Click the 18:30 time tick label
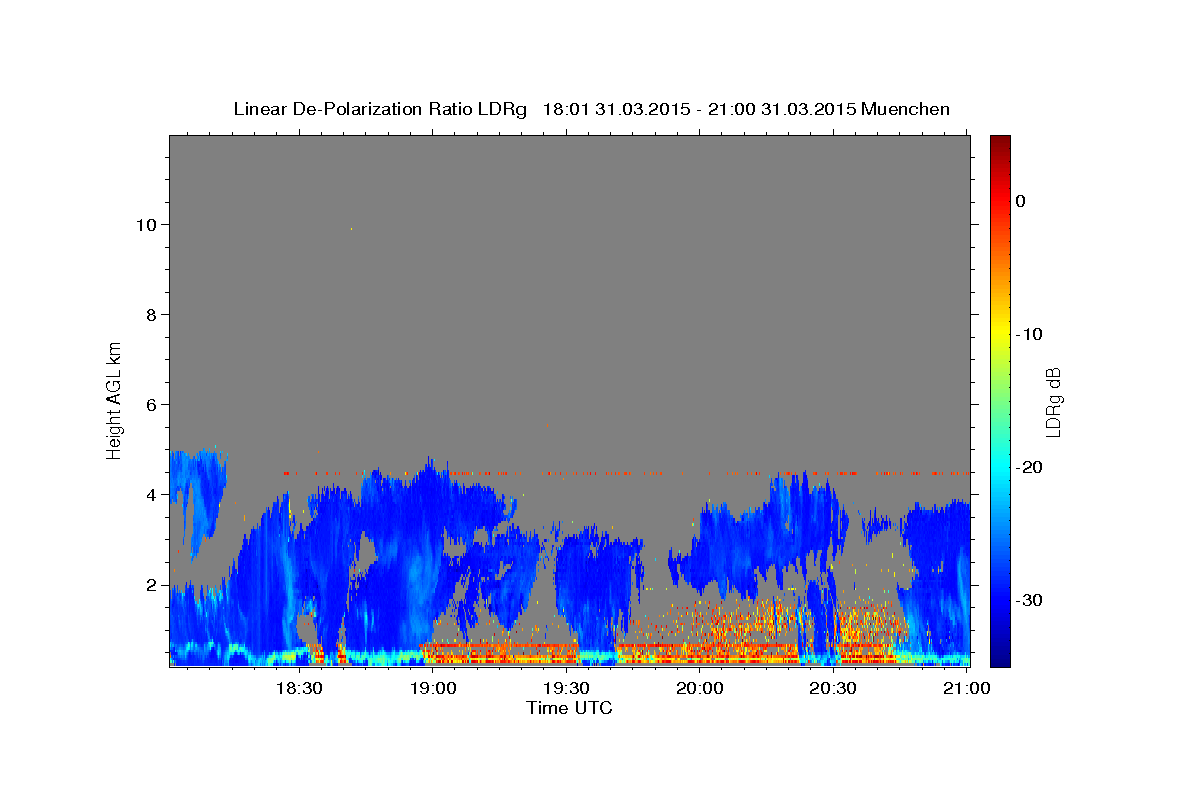Viewport: 1200px width, 800px height. pyautogui.click(x=298, y=688)
